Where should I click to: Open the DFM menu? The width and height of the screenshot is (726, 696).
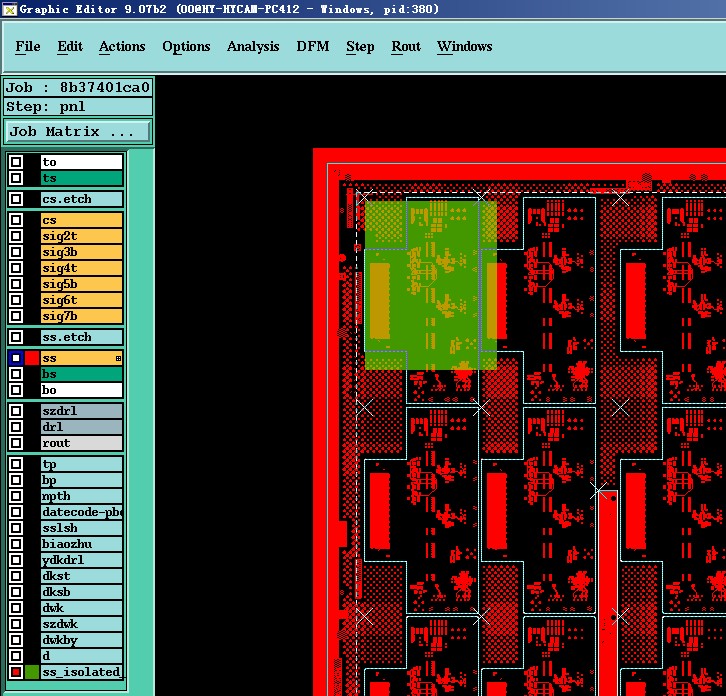pyautogui.click(x=313, y=46)
